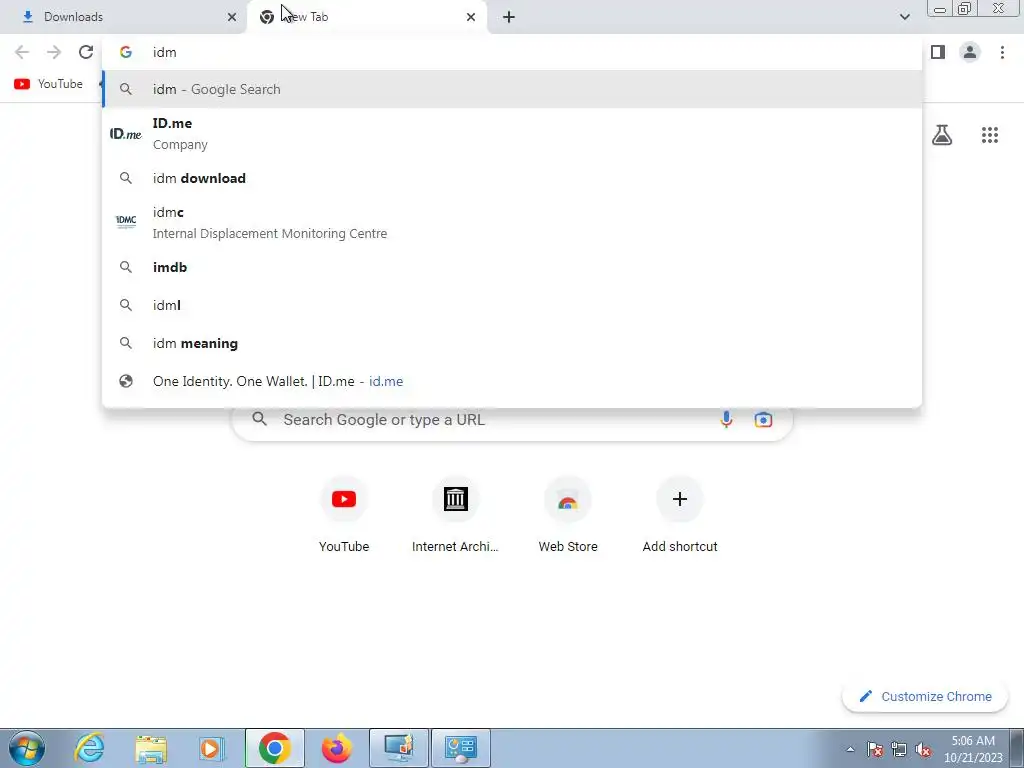Open Chrome's three-dot menu

pyautogui.click(x=1002, y=52)
